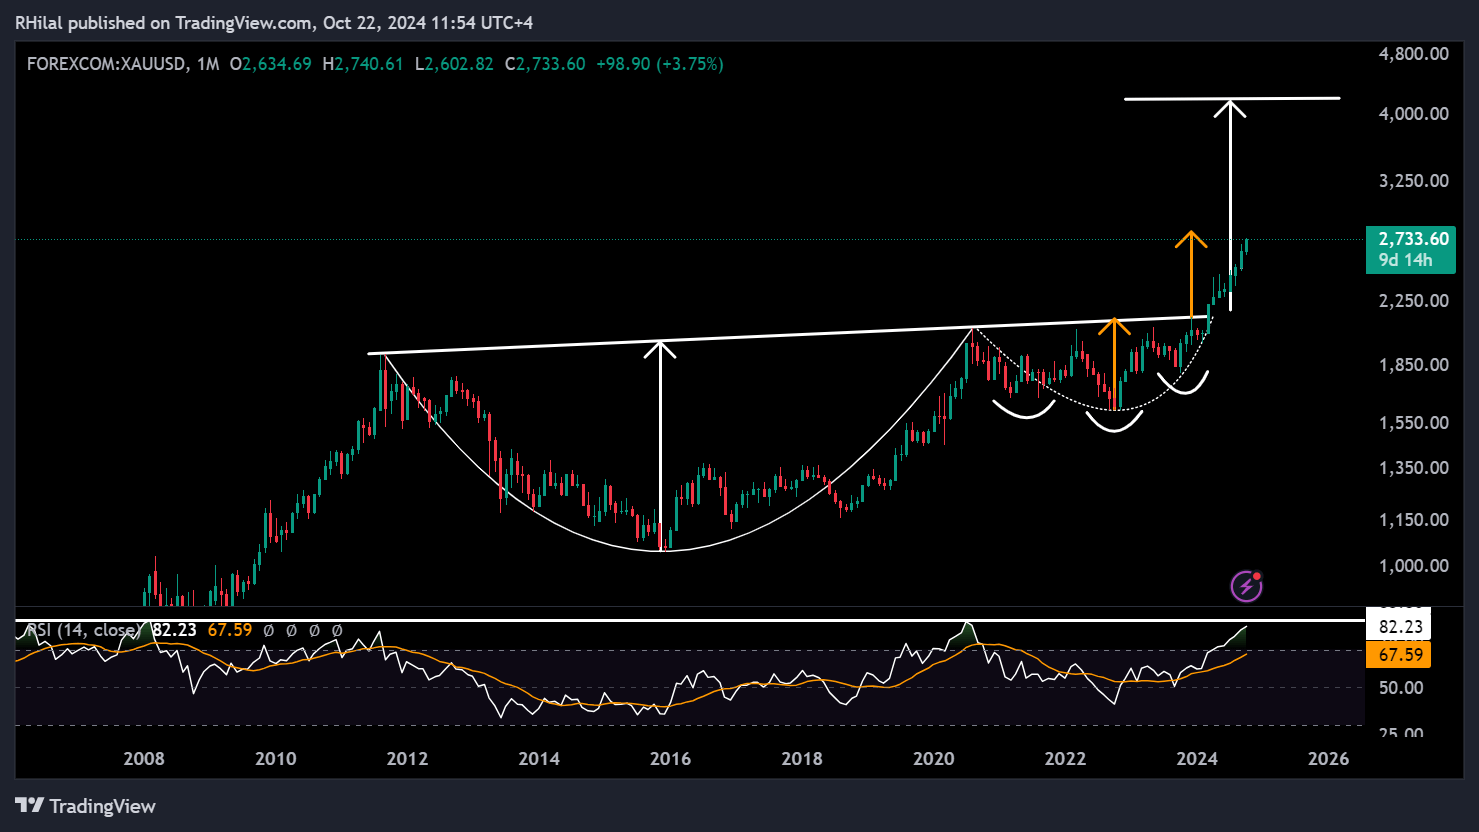Image resolution: width=1479 pixels, height=832 pixels.
Task: Click the 2014 label on time axis
Action: tap(539, 759)
